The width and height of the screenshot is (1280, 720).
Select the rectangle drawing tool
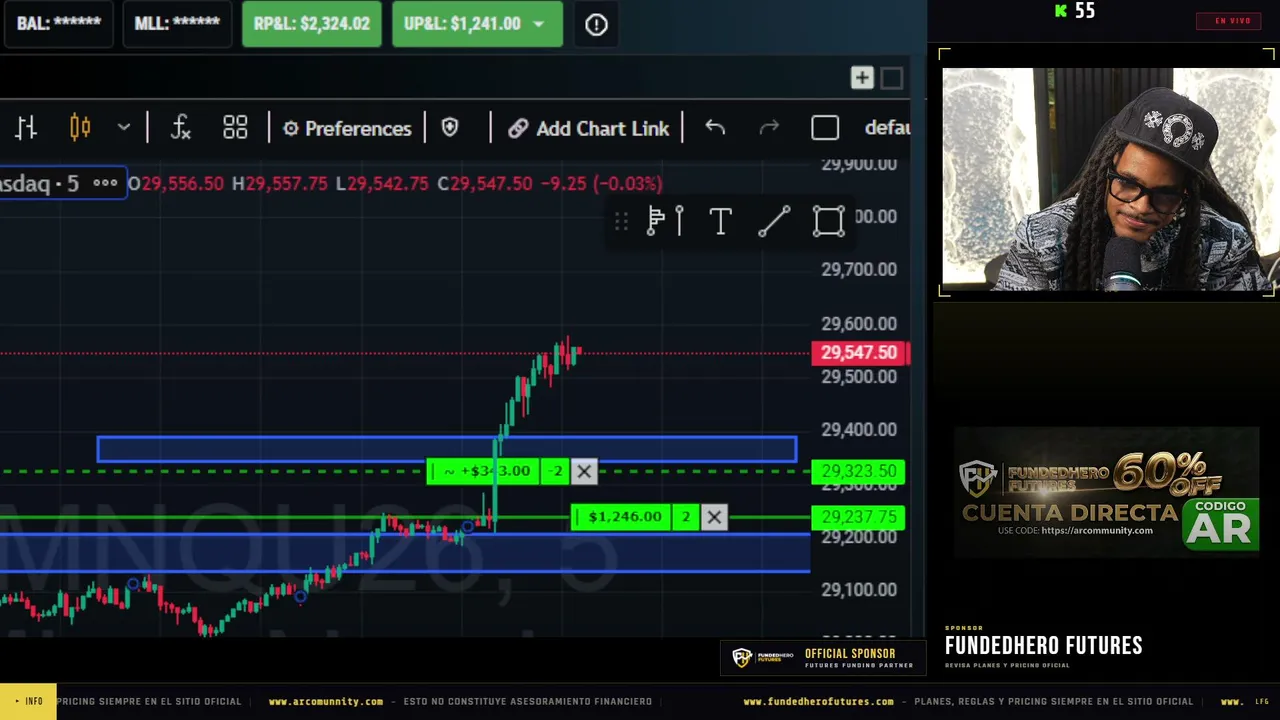tap(828, 221)
